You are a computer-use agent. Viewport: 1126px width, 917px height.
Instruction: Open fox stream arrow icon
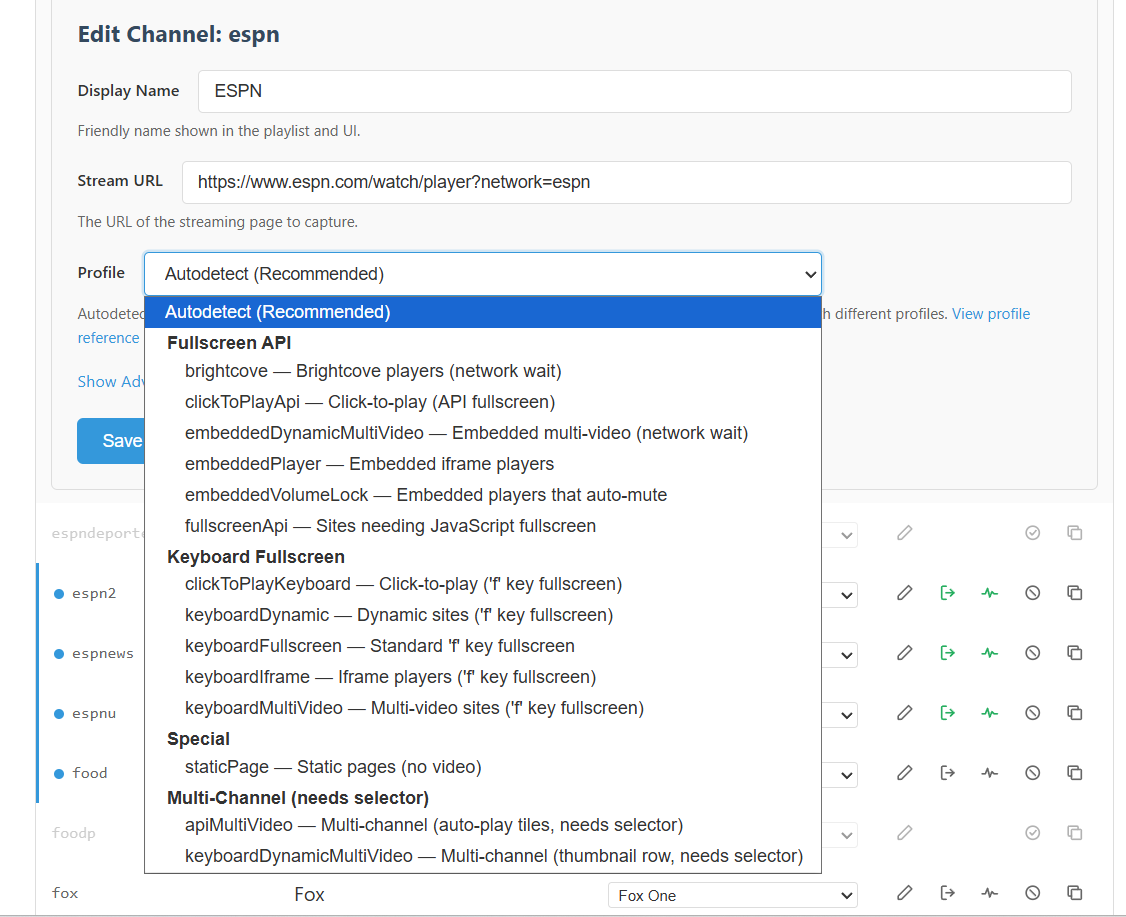(947, 893)
